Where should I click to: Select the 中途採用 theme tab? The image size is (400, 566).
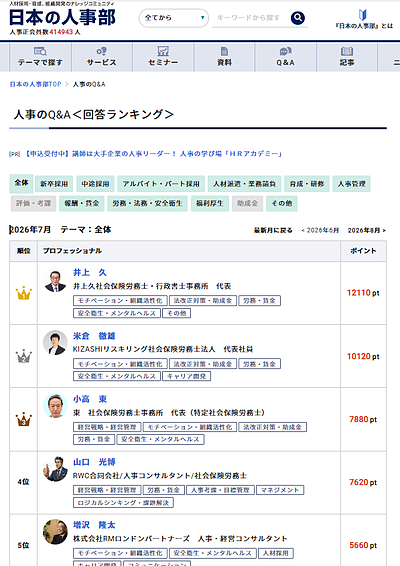[x=95, y=184]
